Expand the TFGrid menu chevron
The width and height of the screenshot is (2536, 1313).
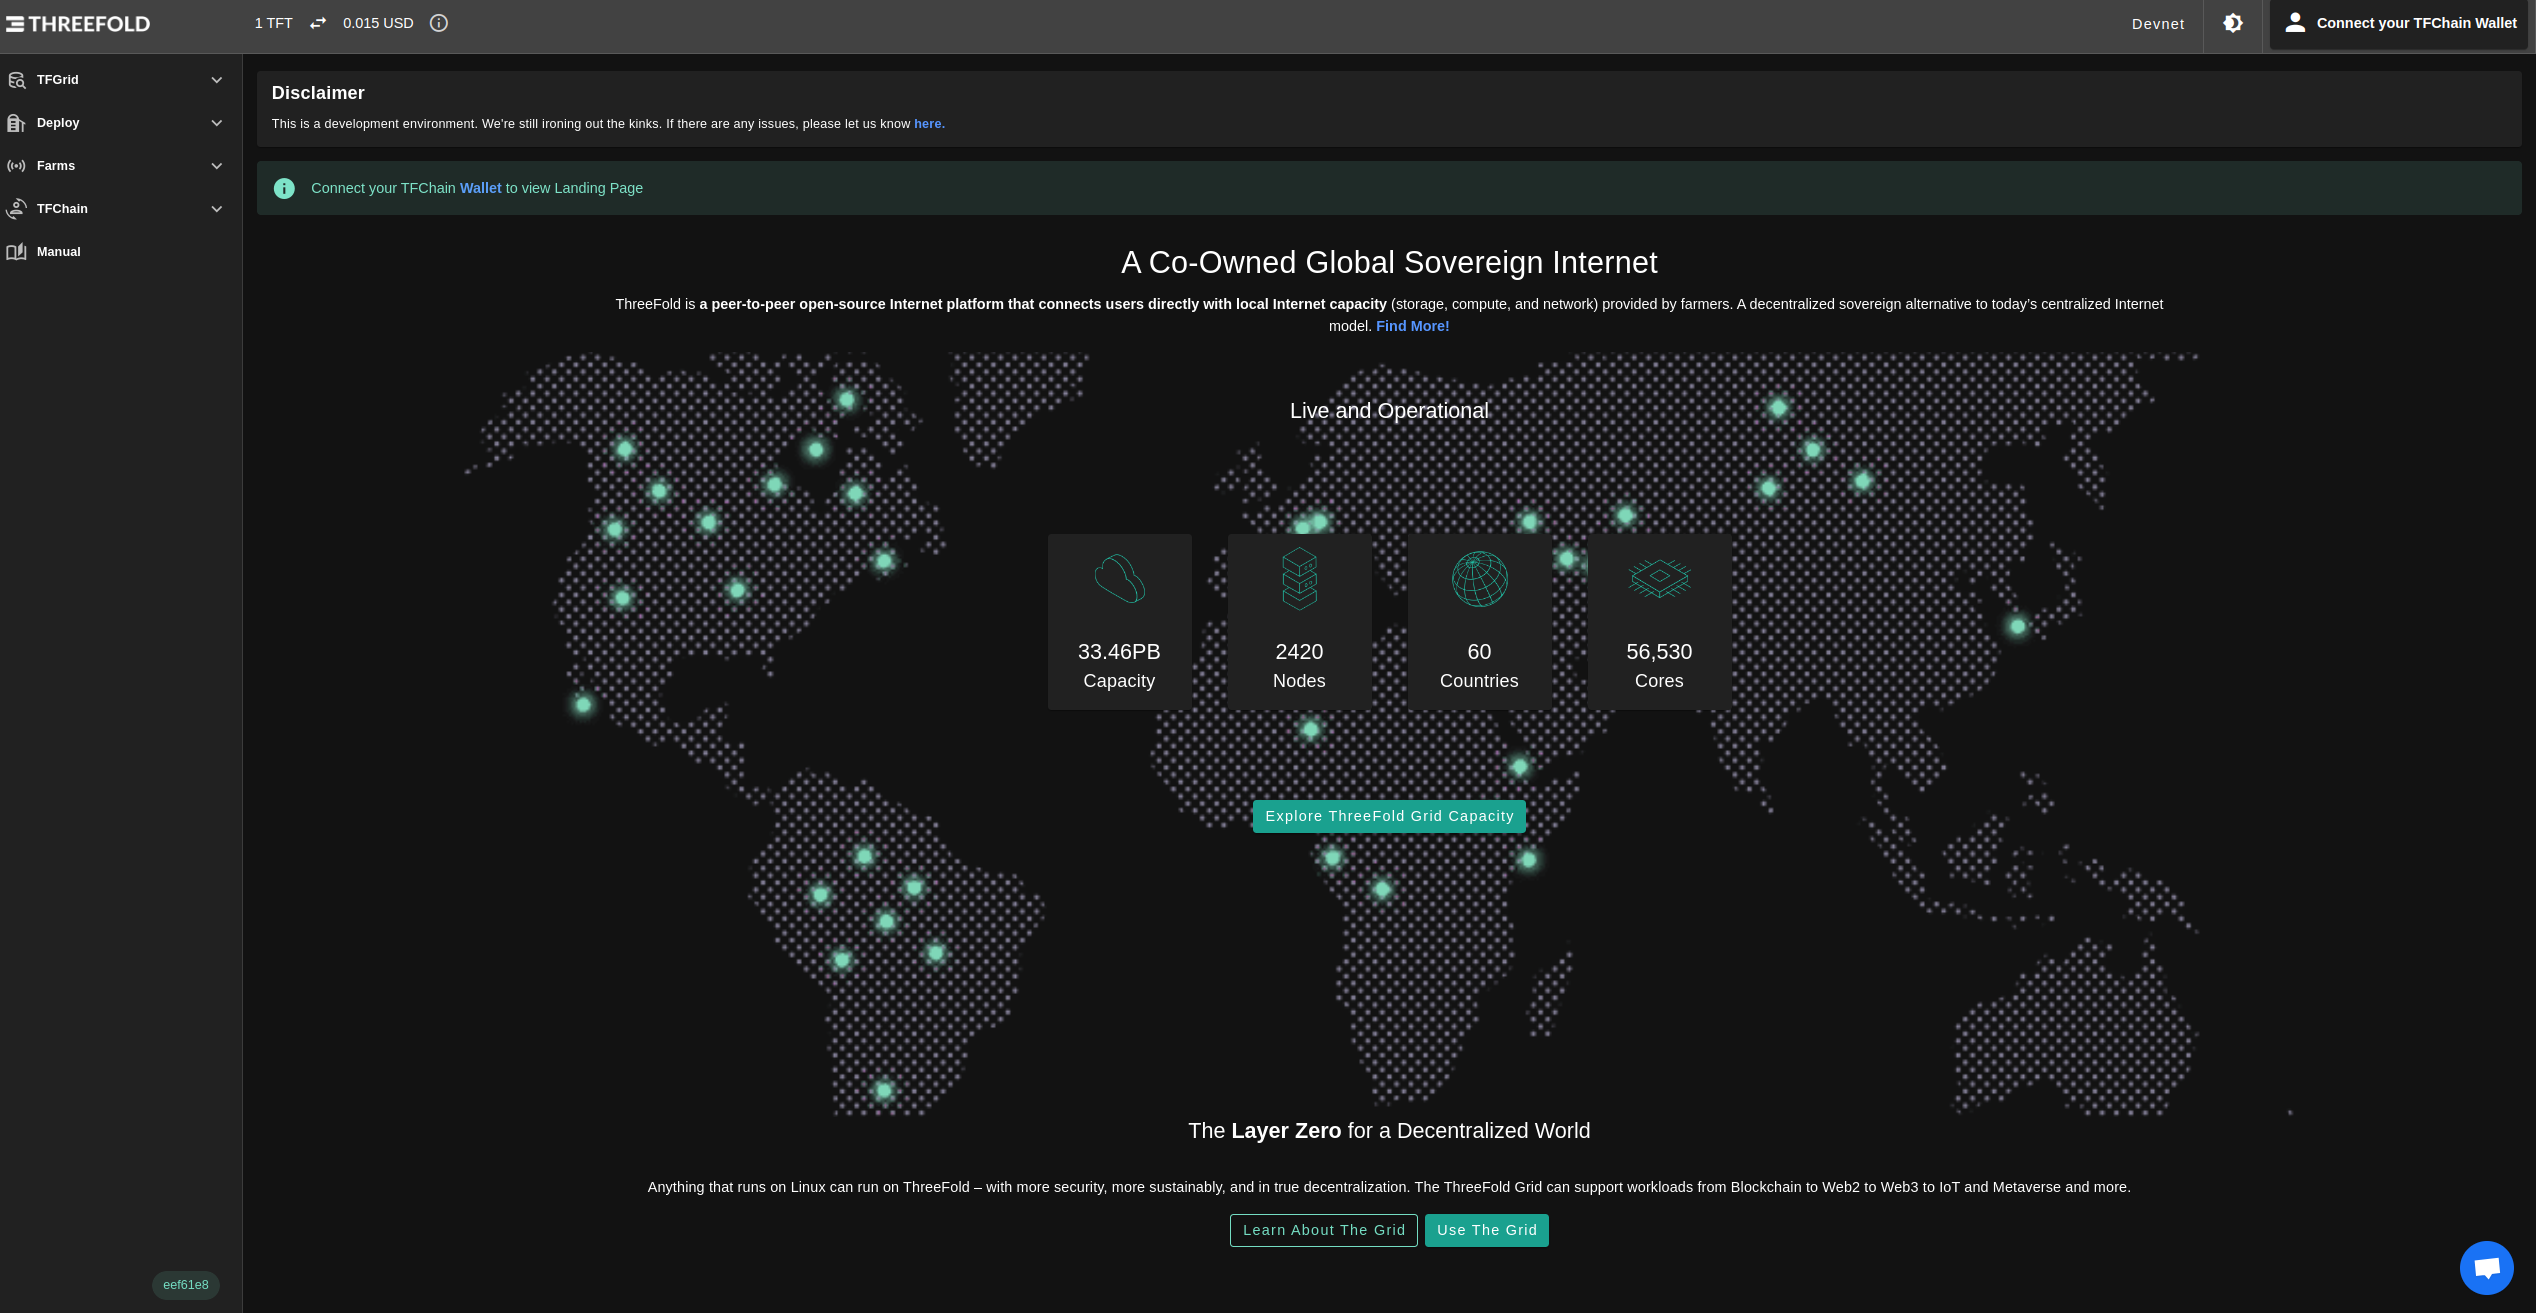(217, 80)
